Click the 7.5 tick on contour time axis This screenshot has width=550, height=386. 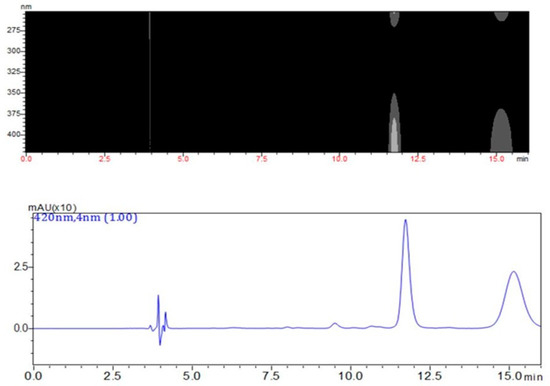click(262, 159)
